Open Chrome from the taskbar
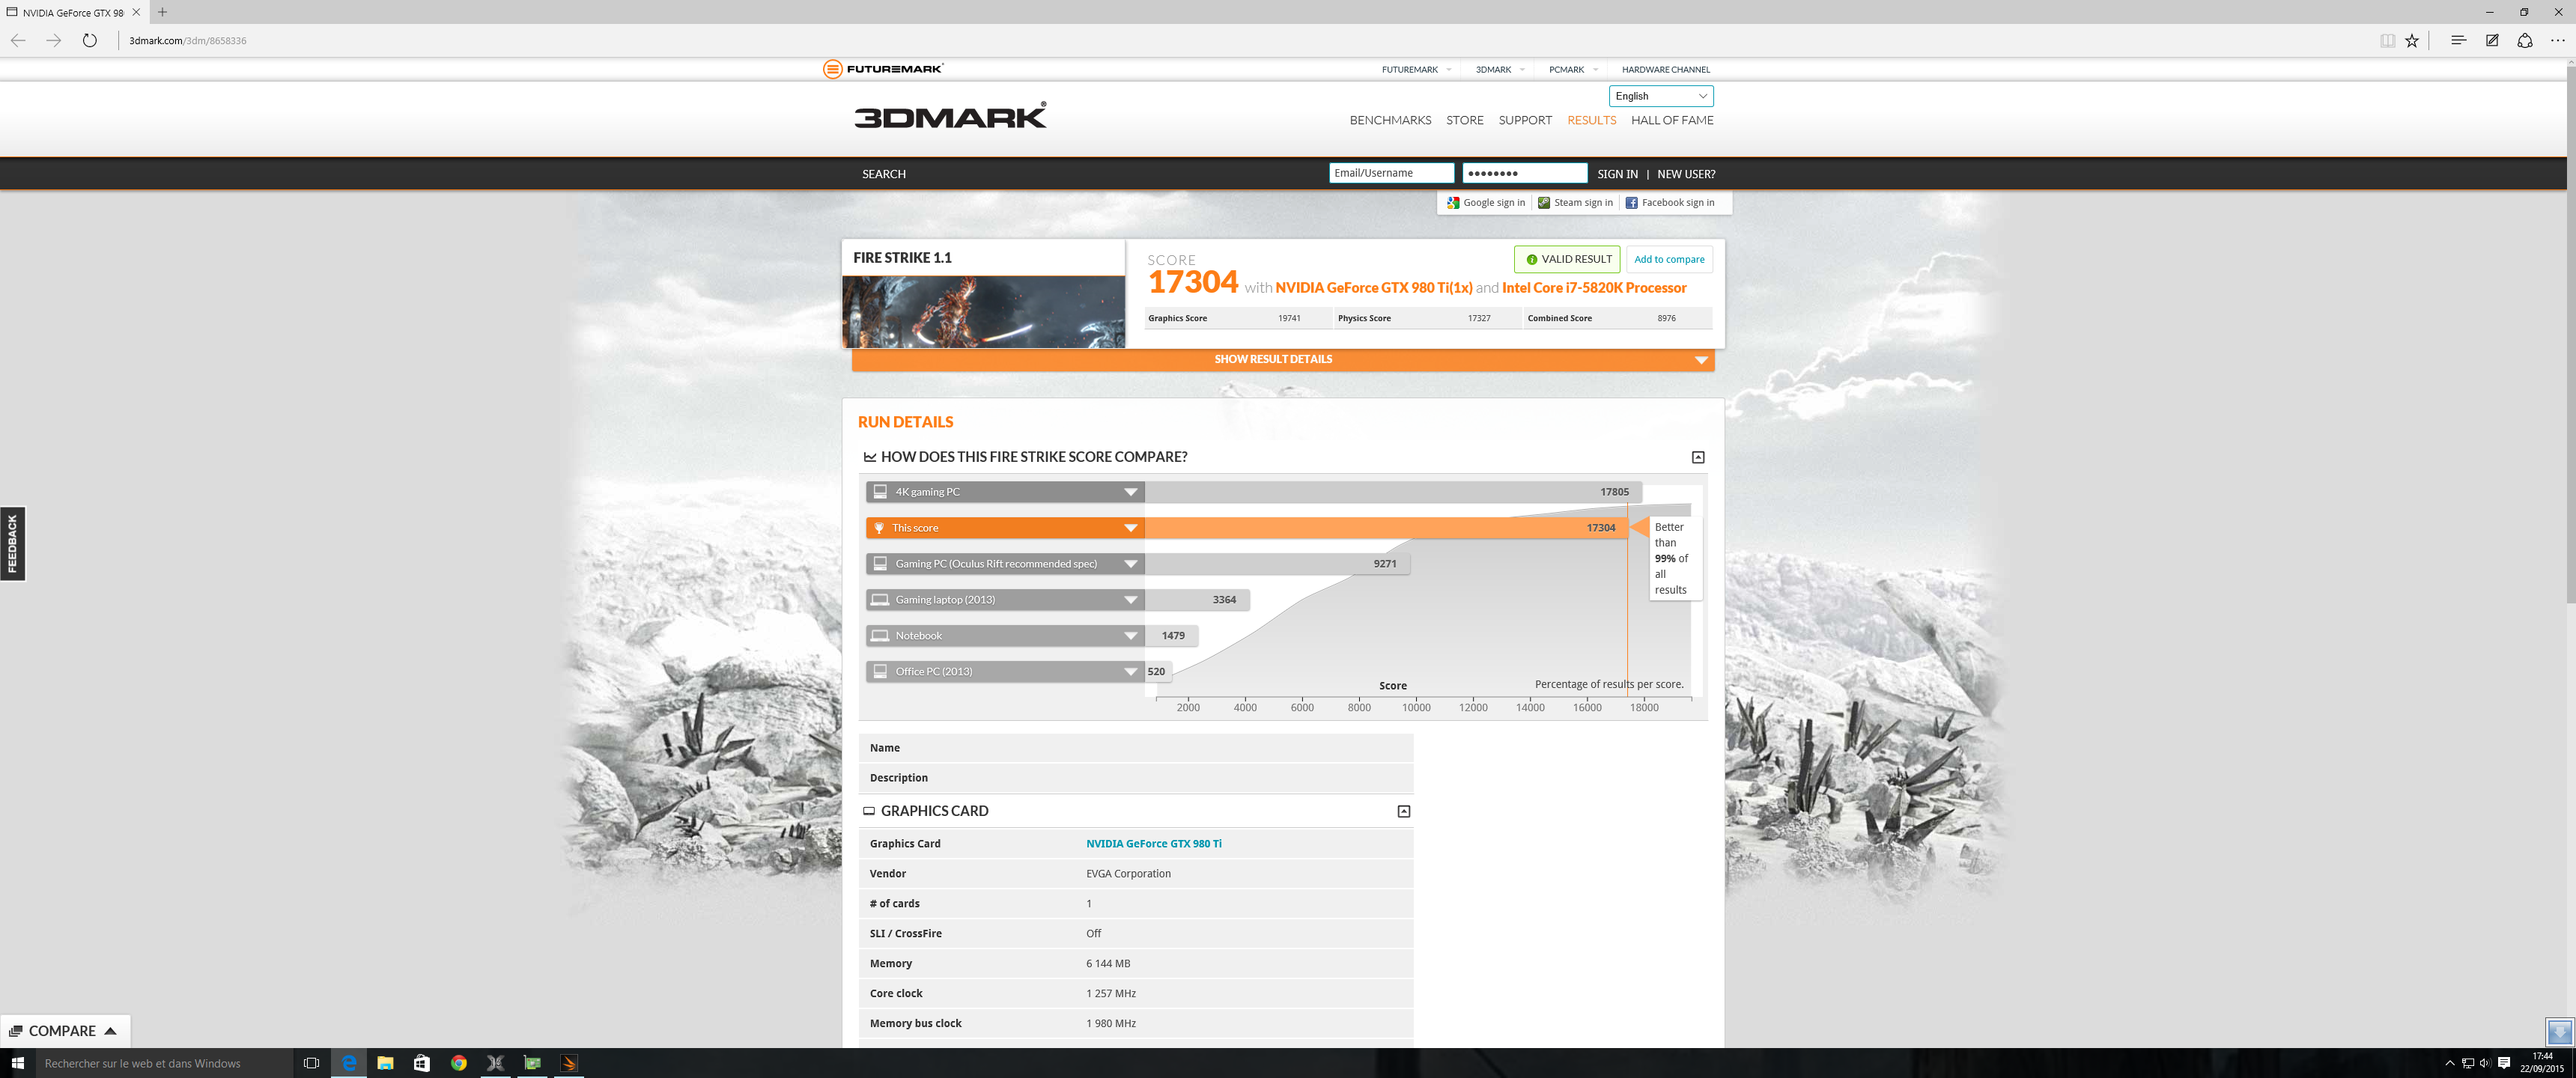 point(459,1063)
